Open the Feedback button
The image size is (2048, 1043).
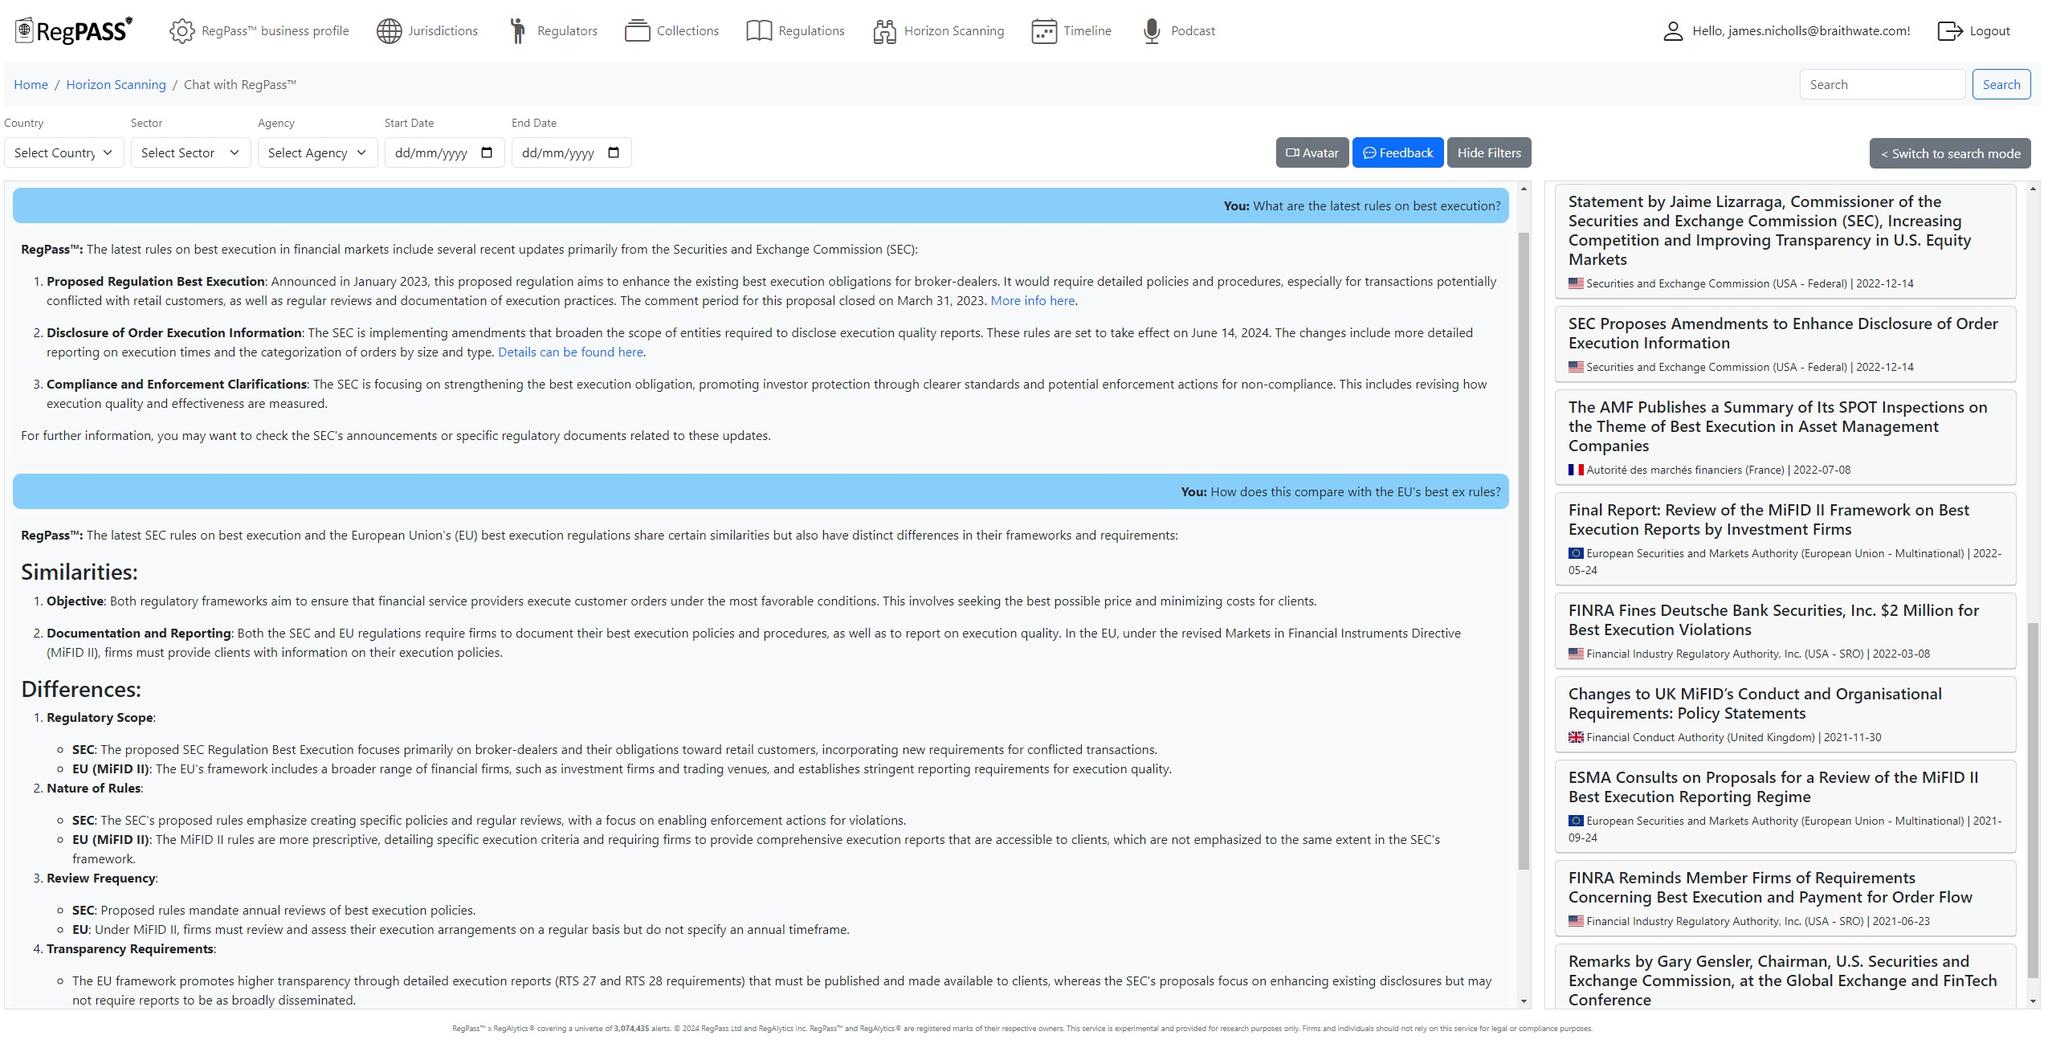click(1397, 153)
